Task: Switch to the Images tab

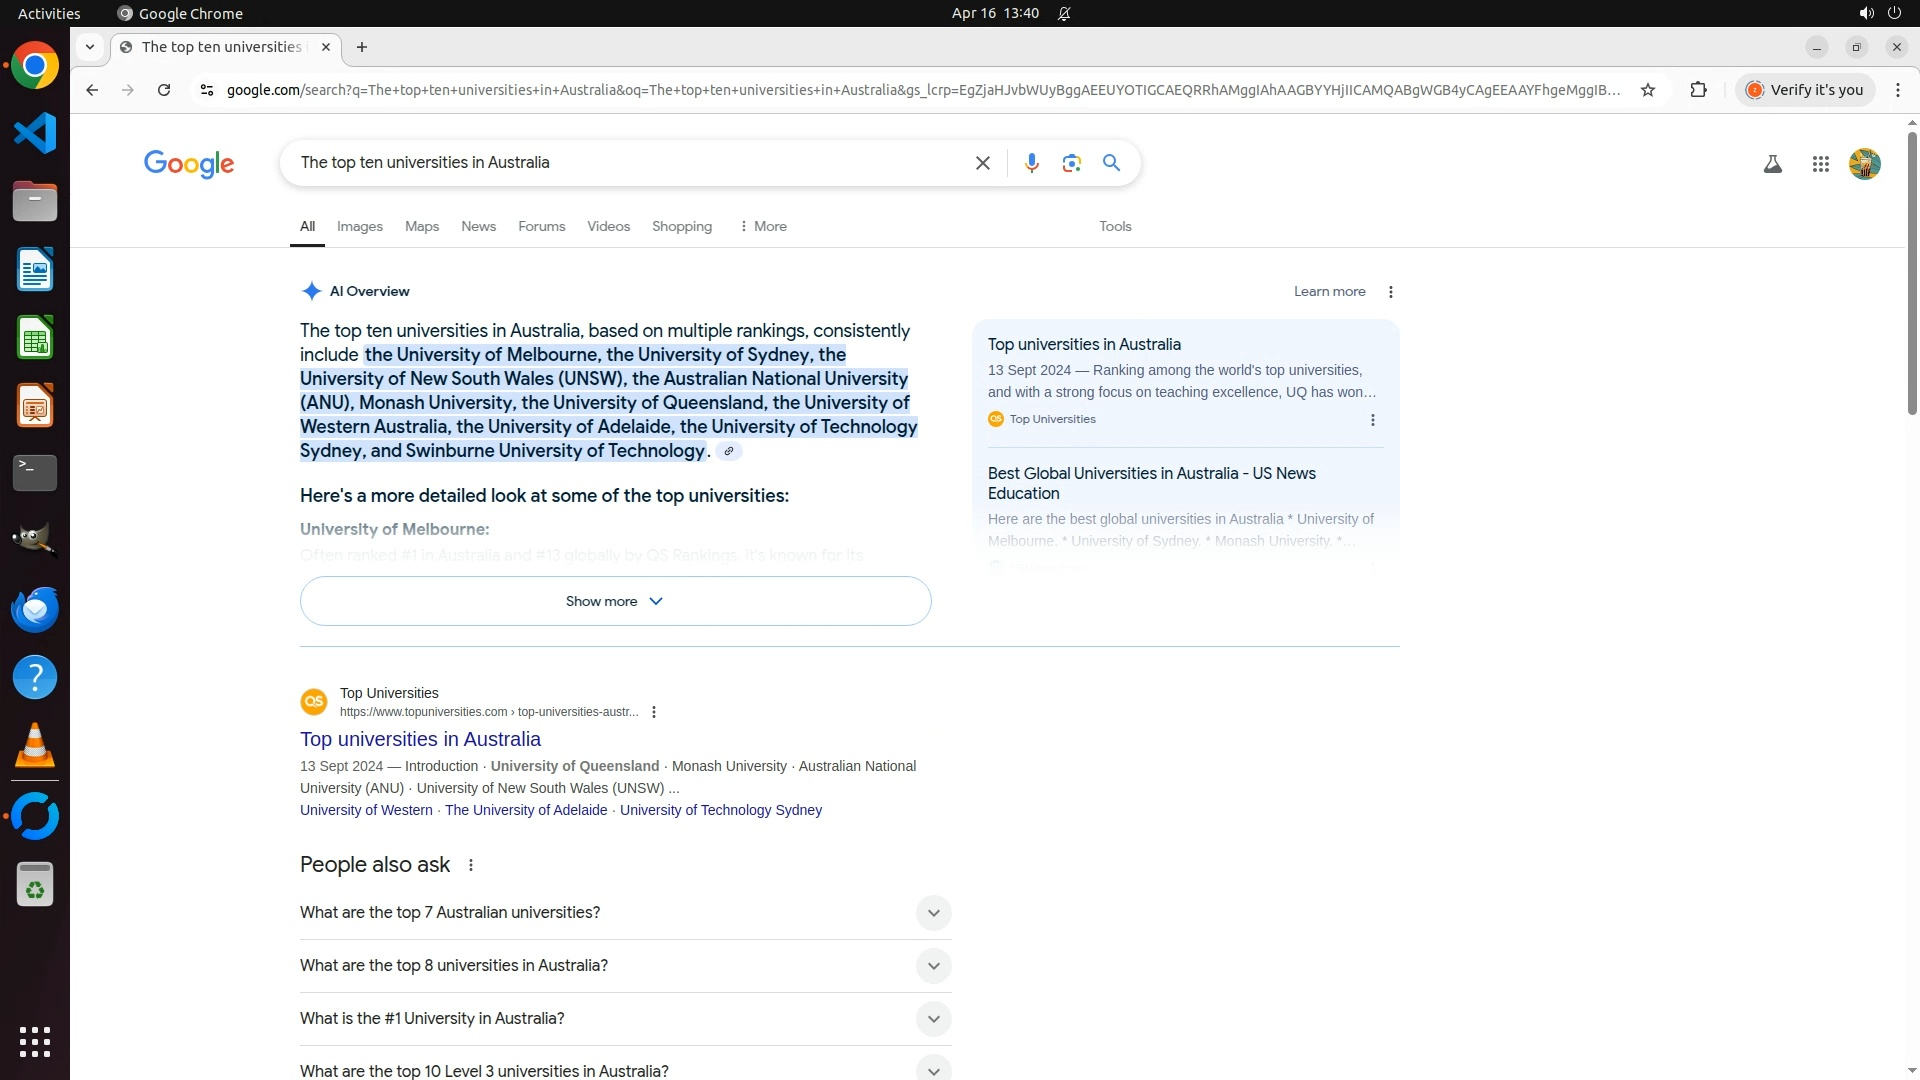Action: tap(359, 227)
